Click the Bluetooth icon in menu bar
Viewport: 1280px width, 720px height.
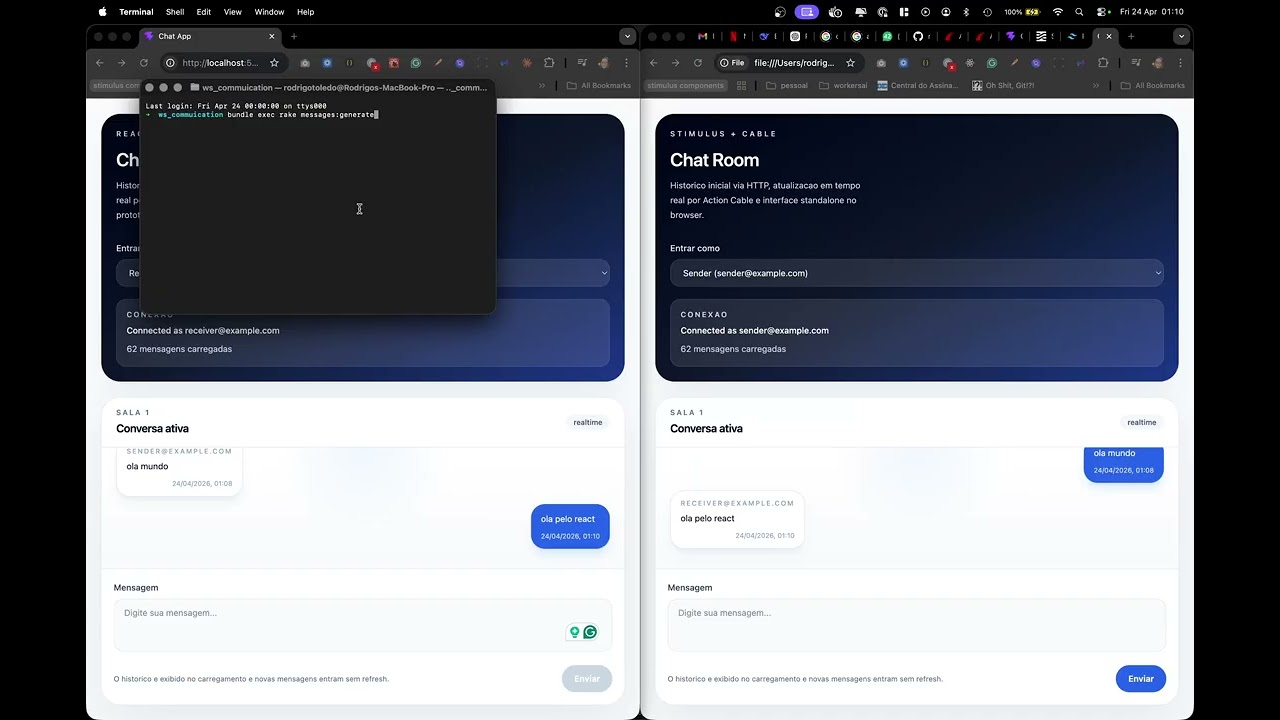point(966,12)
